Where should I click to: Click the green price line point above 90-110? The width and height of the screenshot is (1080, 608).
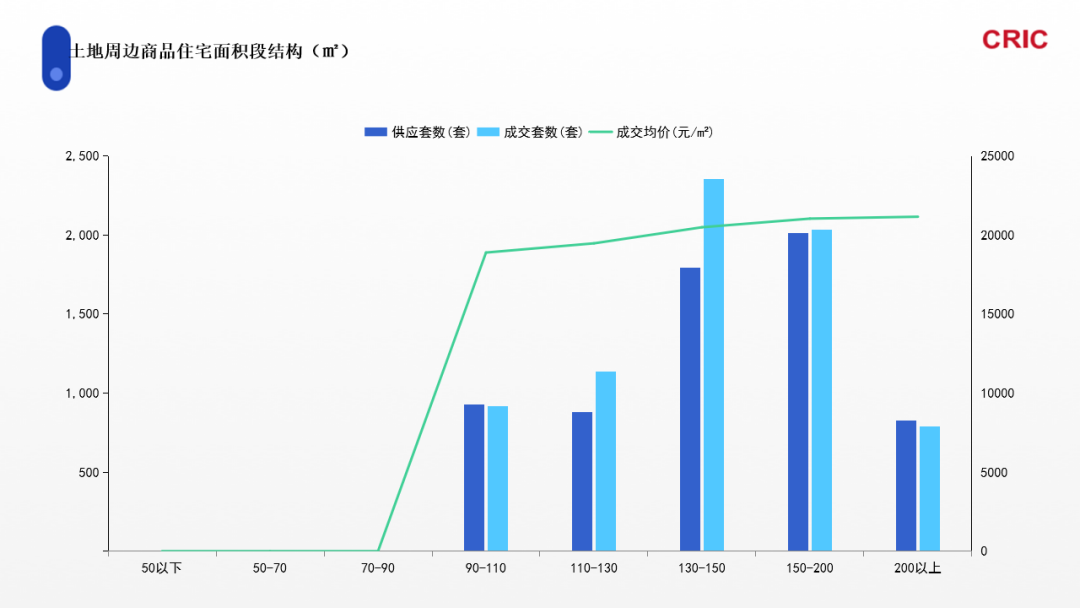pos(486,252)
